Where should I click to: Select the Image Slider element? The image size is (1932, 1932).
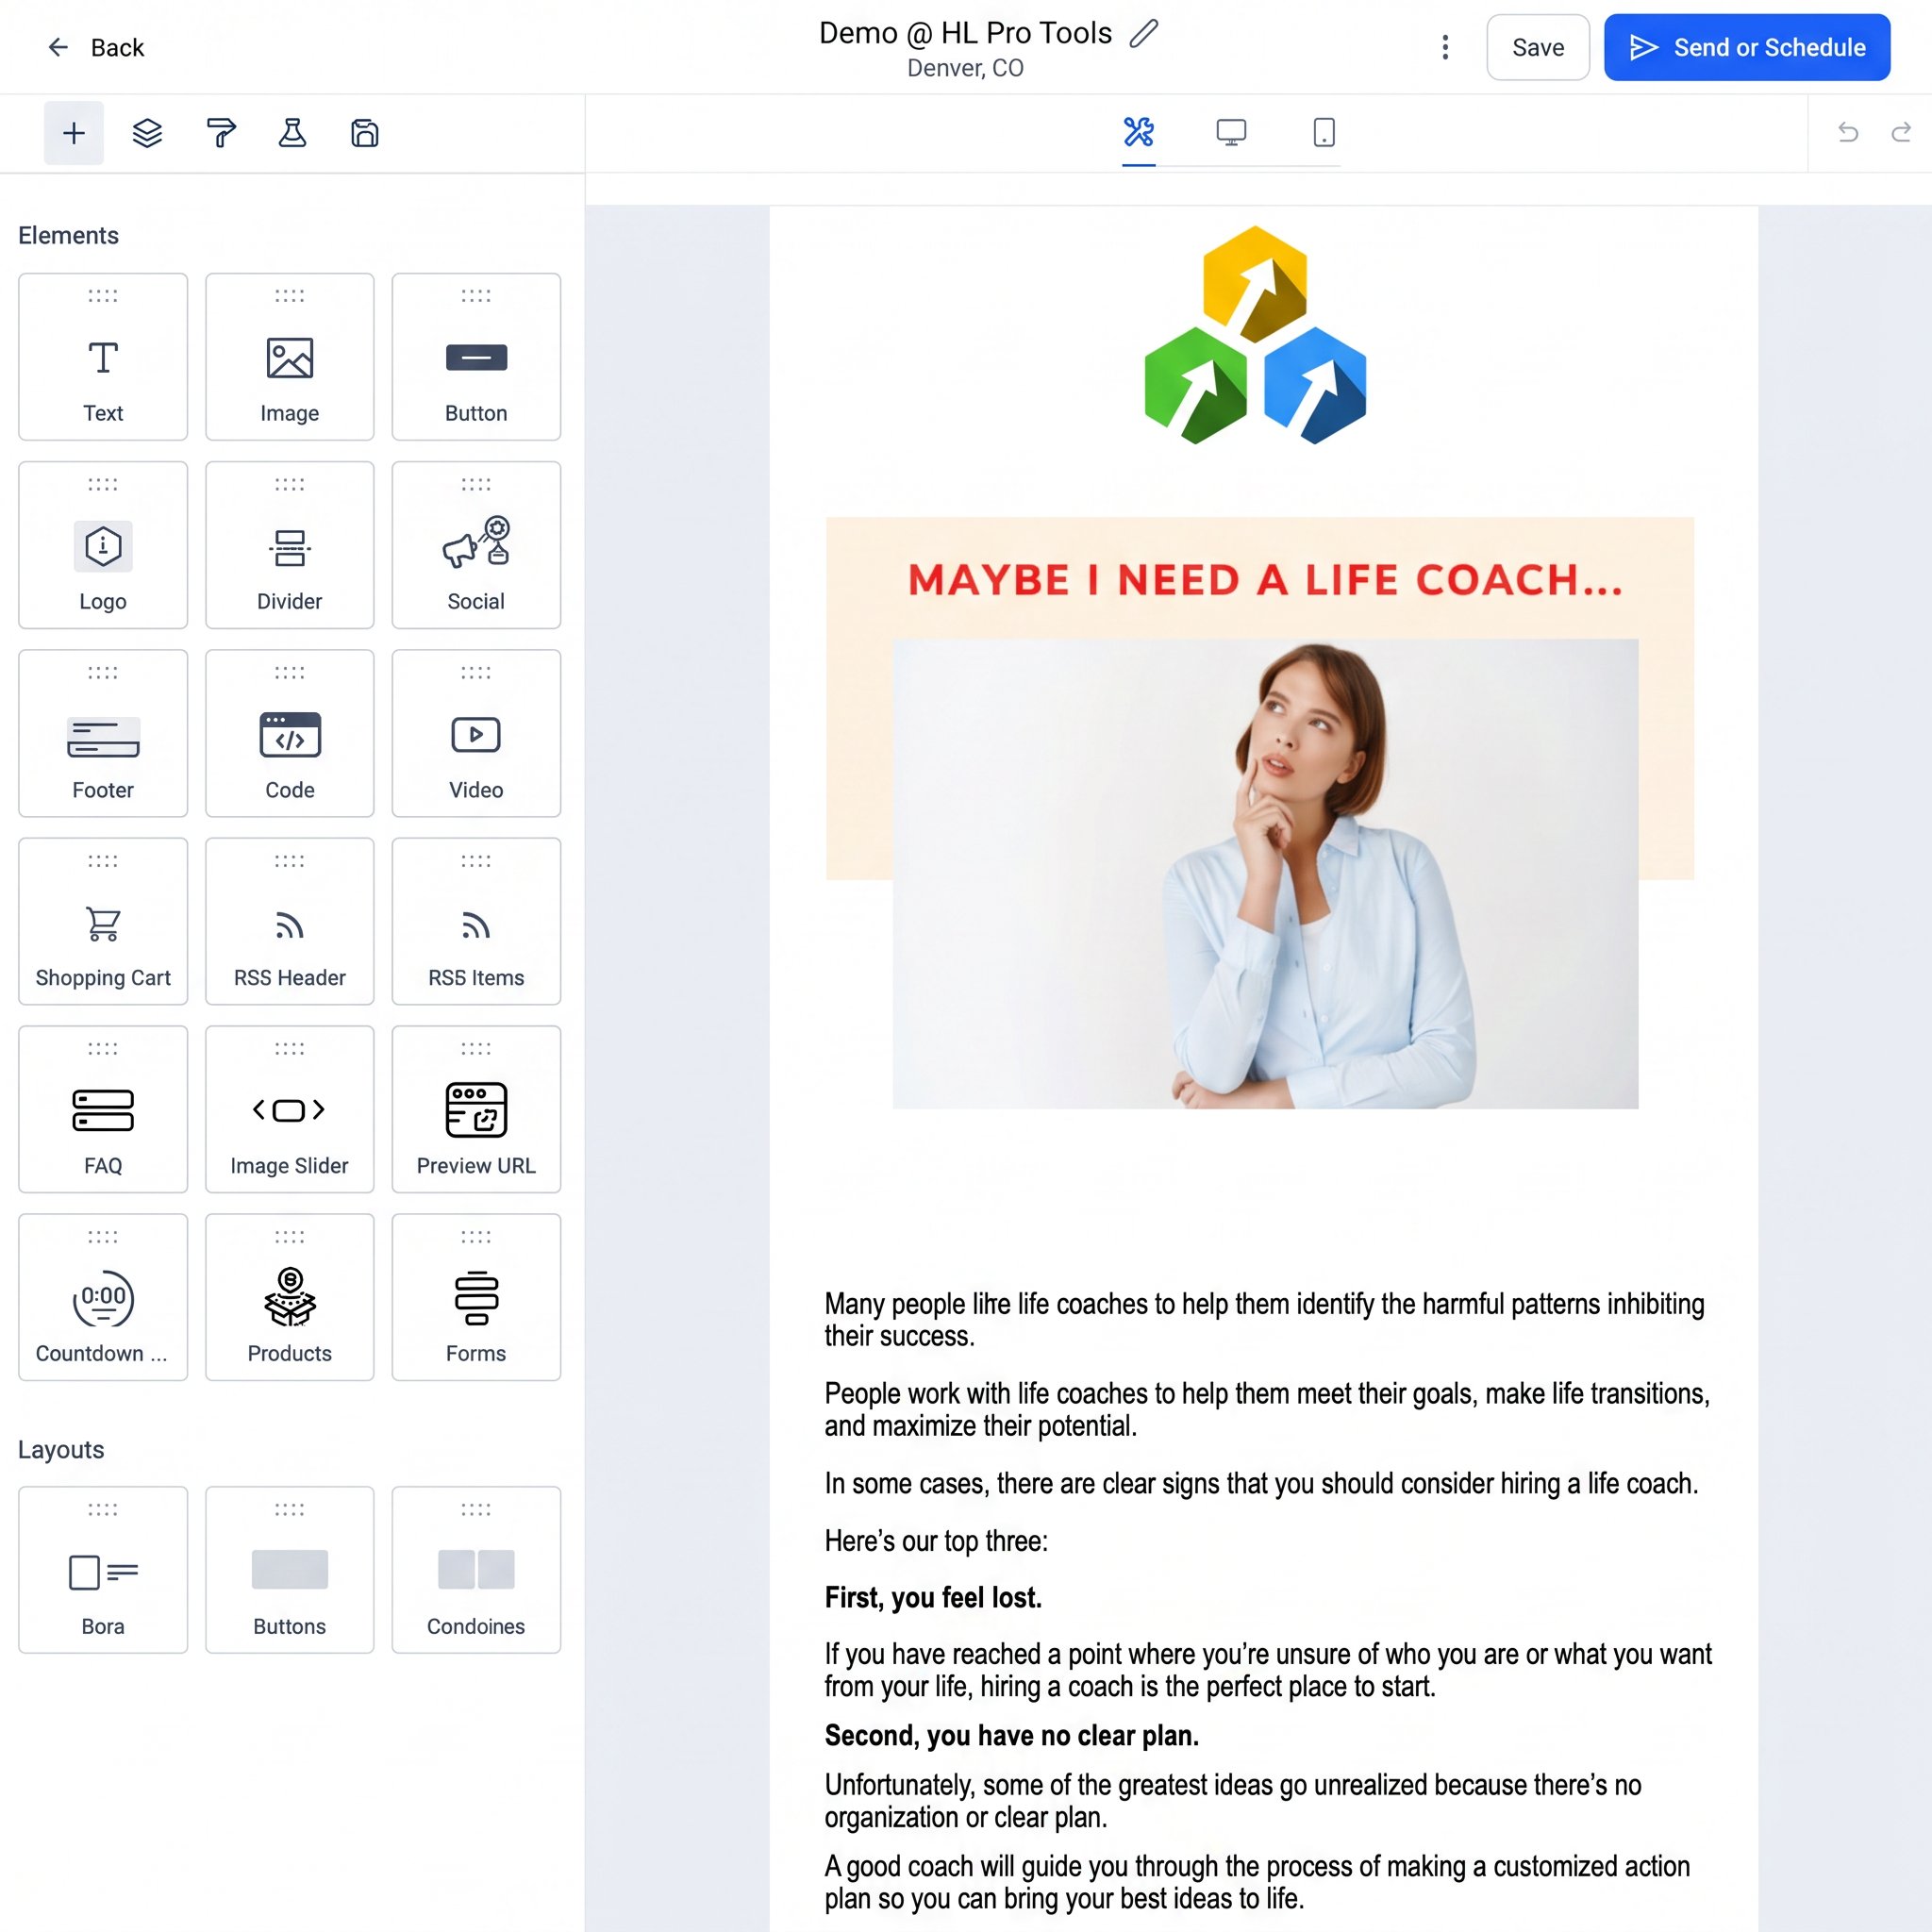coord(290,1109)
